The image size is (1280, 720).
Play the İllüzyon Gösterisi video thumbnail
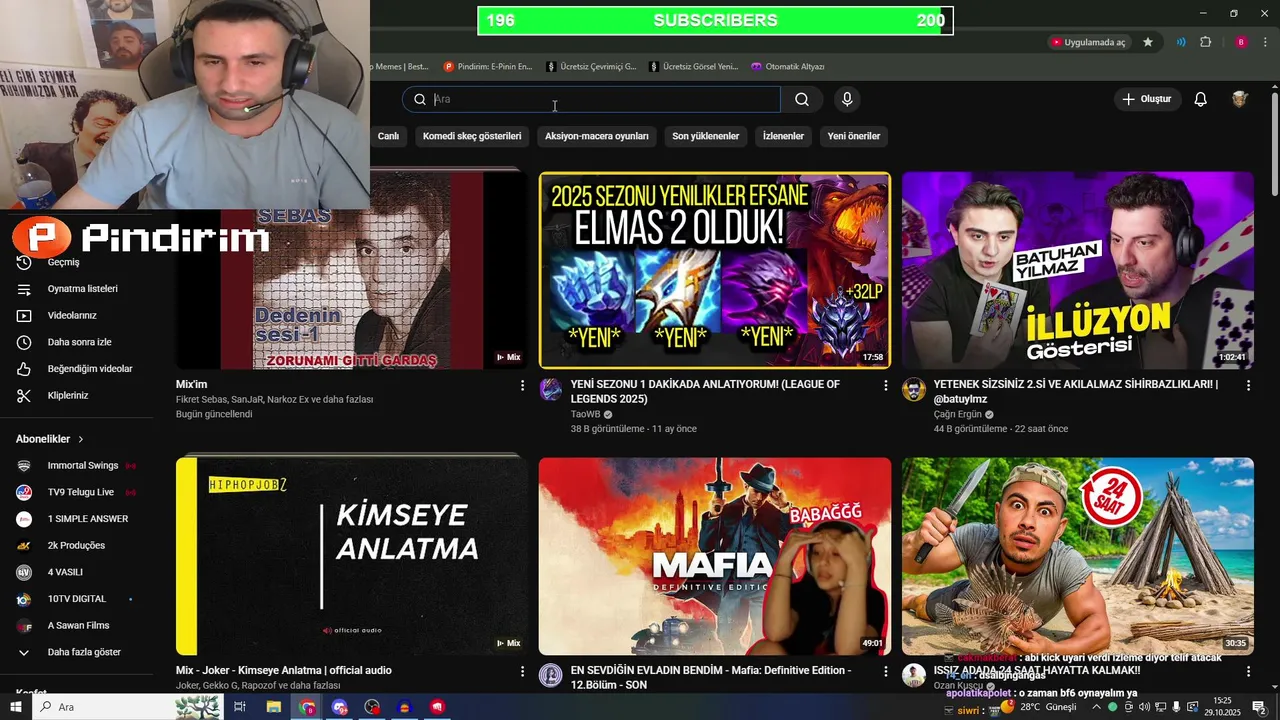pos(1078,270)
